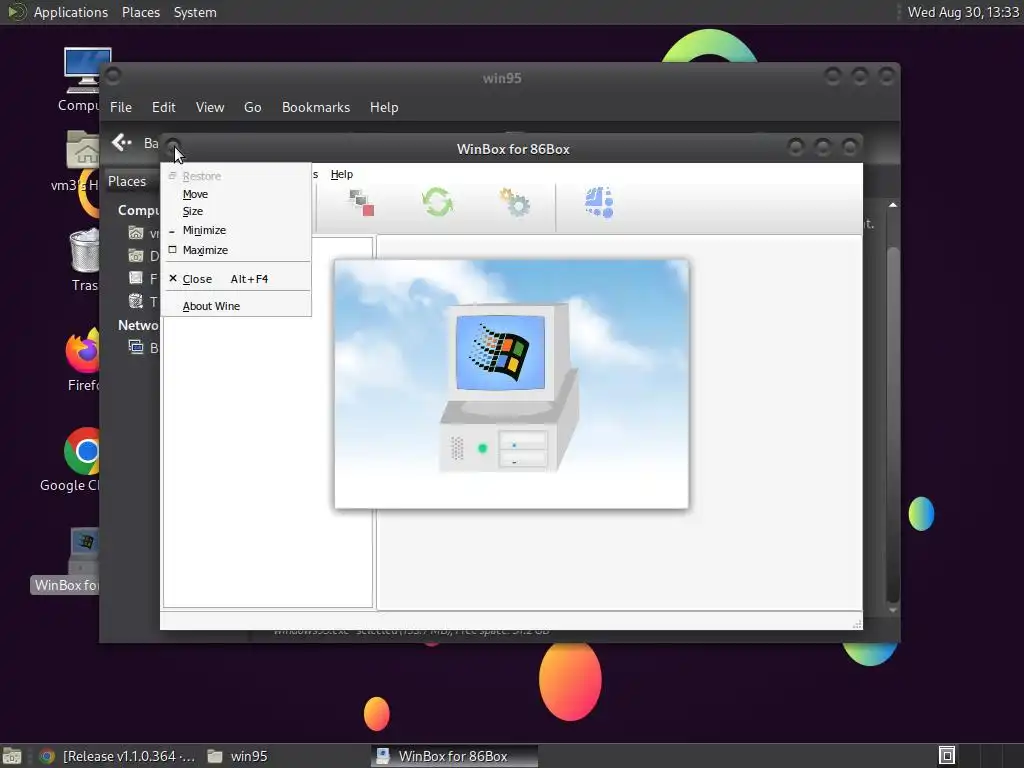Click win95 window menu button in titlebar
This screenshot has width=1024, height=768.
(x=113, y=76)
